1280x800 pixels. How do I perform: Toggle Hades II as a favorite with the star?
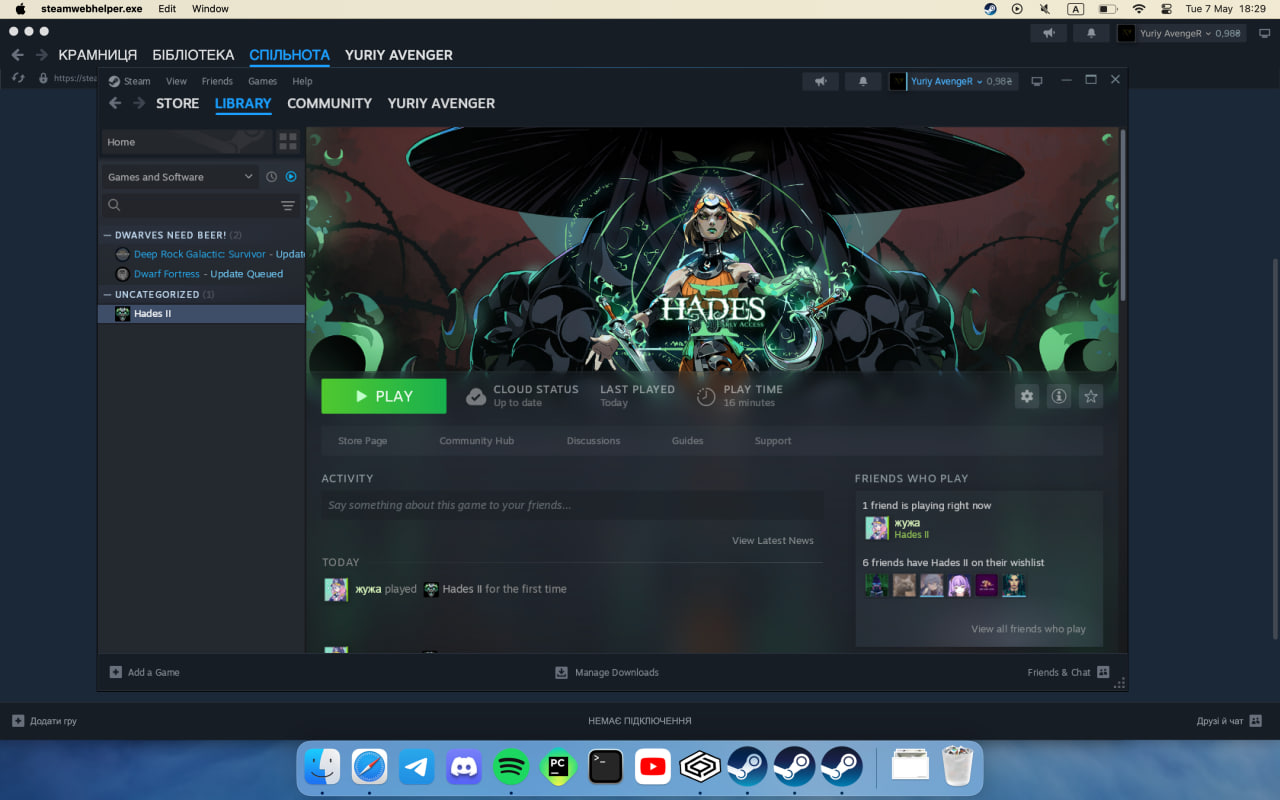point(1091,396)
